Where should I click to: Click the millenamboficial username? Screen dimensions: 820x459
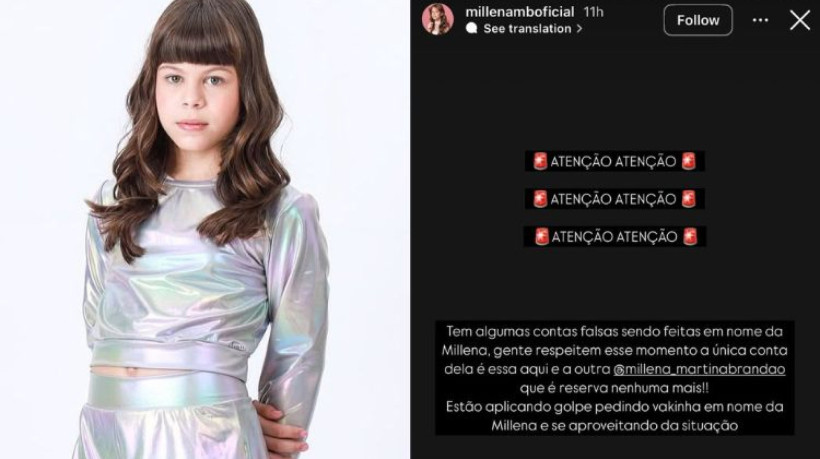[520, 12]
